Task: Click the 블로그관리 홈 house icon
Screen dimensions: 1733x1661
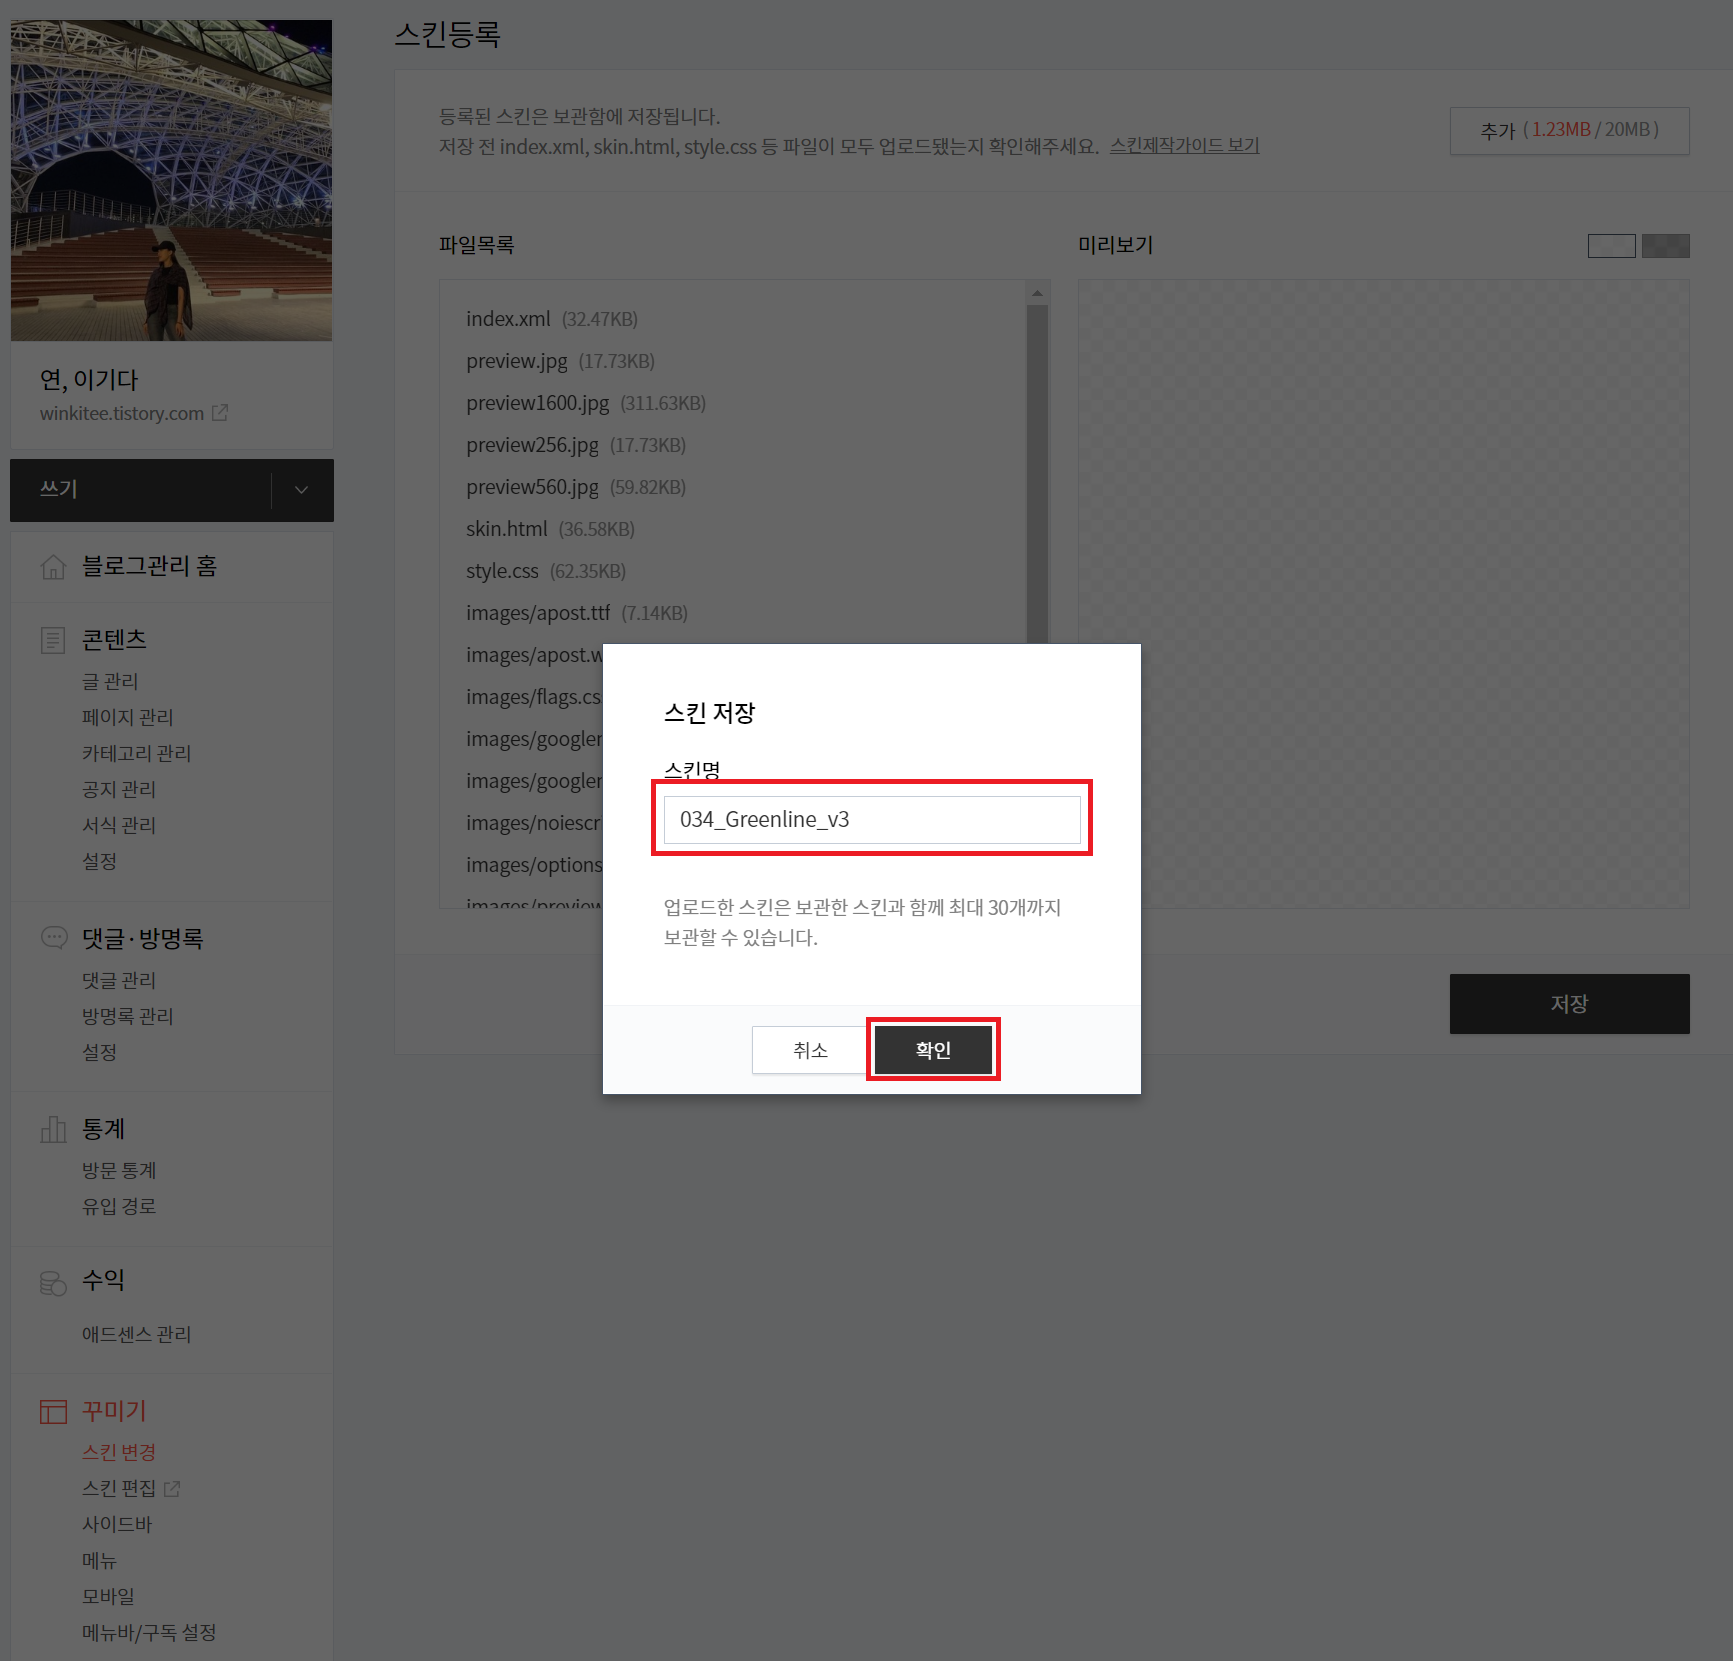Action: coord(53,567)
